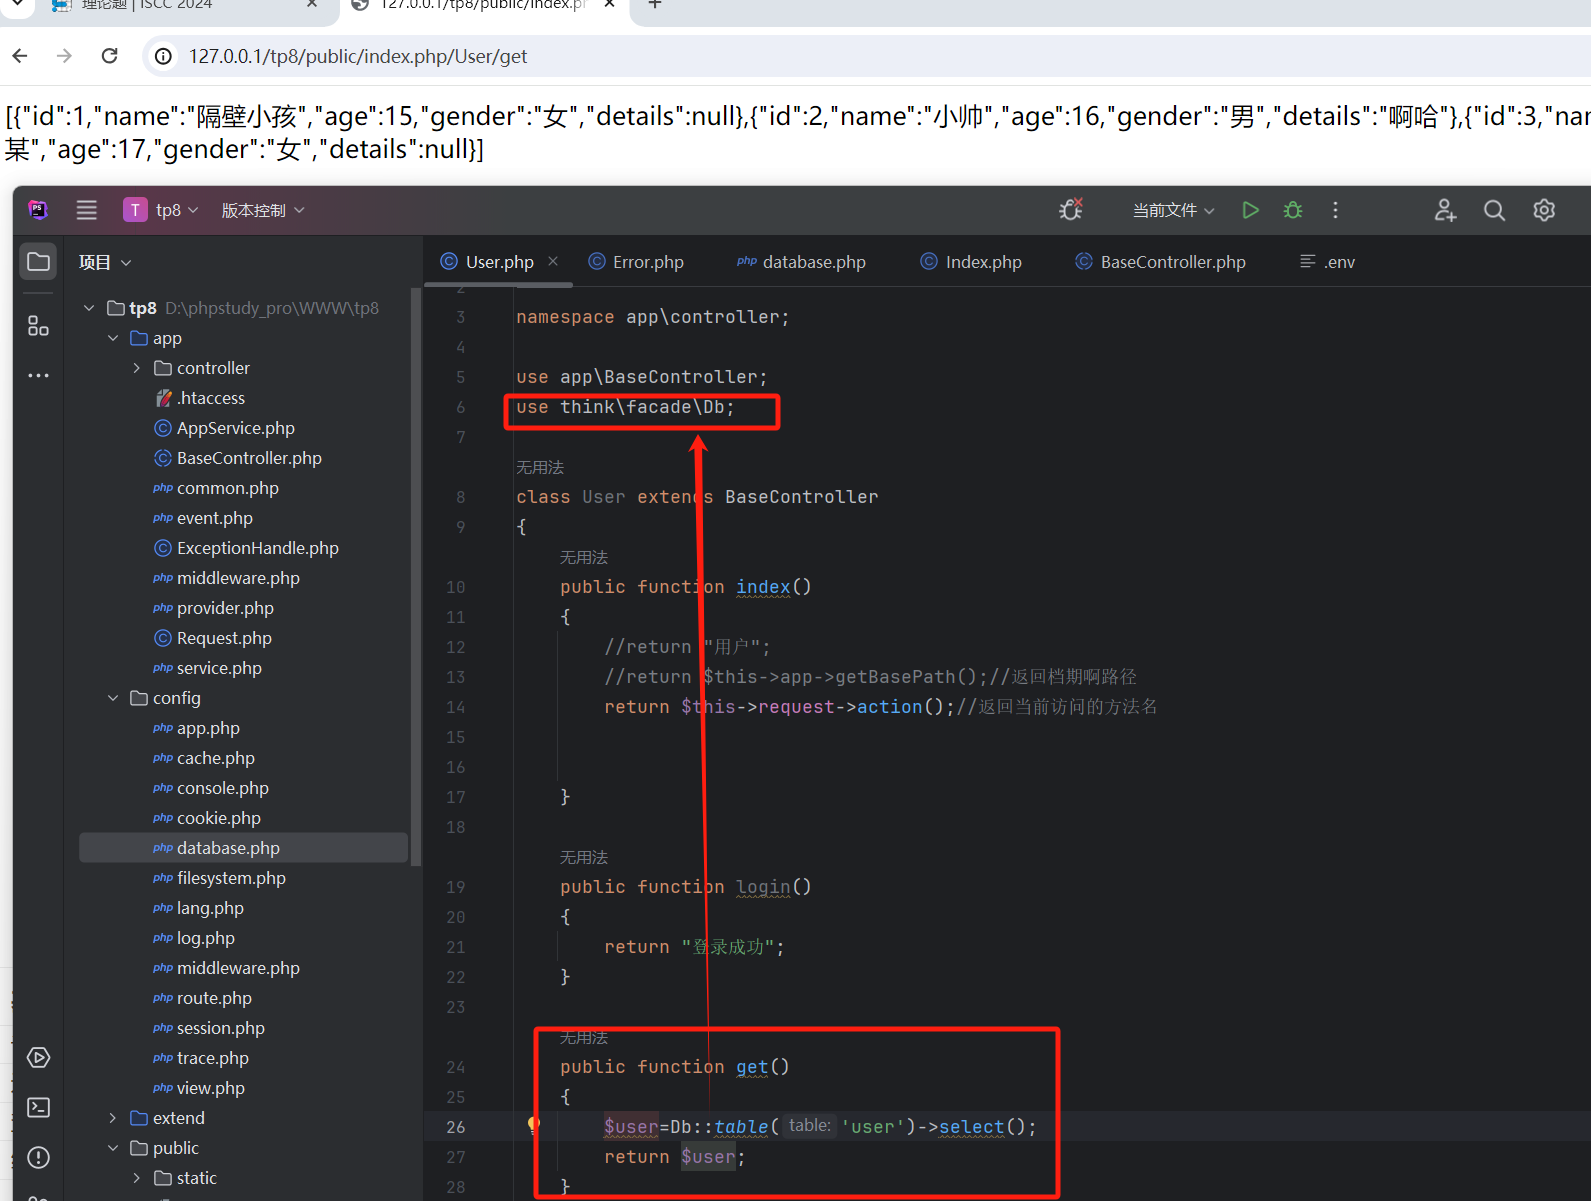Click the Debug bug icon beside Run

[1293, 210]
